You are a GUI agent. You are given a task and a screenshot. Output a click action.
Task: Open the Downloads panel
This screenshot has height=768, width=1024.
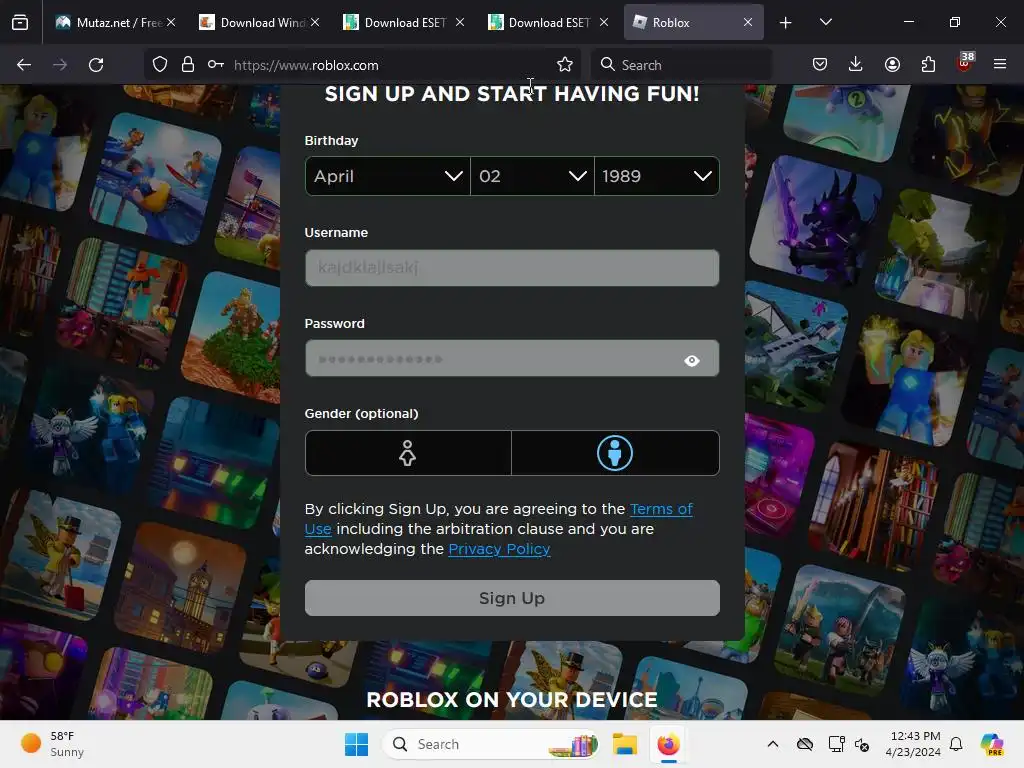point(856,65)
